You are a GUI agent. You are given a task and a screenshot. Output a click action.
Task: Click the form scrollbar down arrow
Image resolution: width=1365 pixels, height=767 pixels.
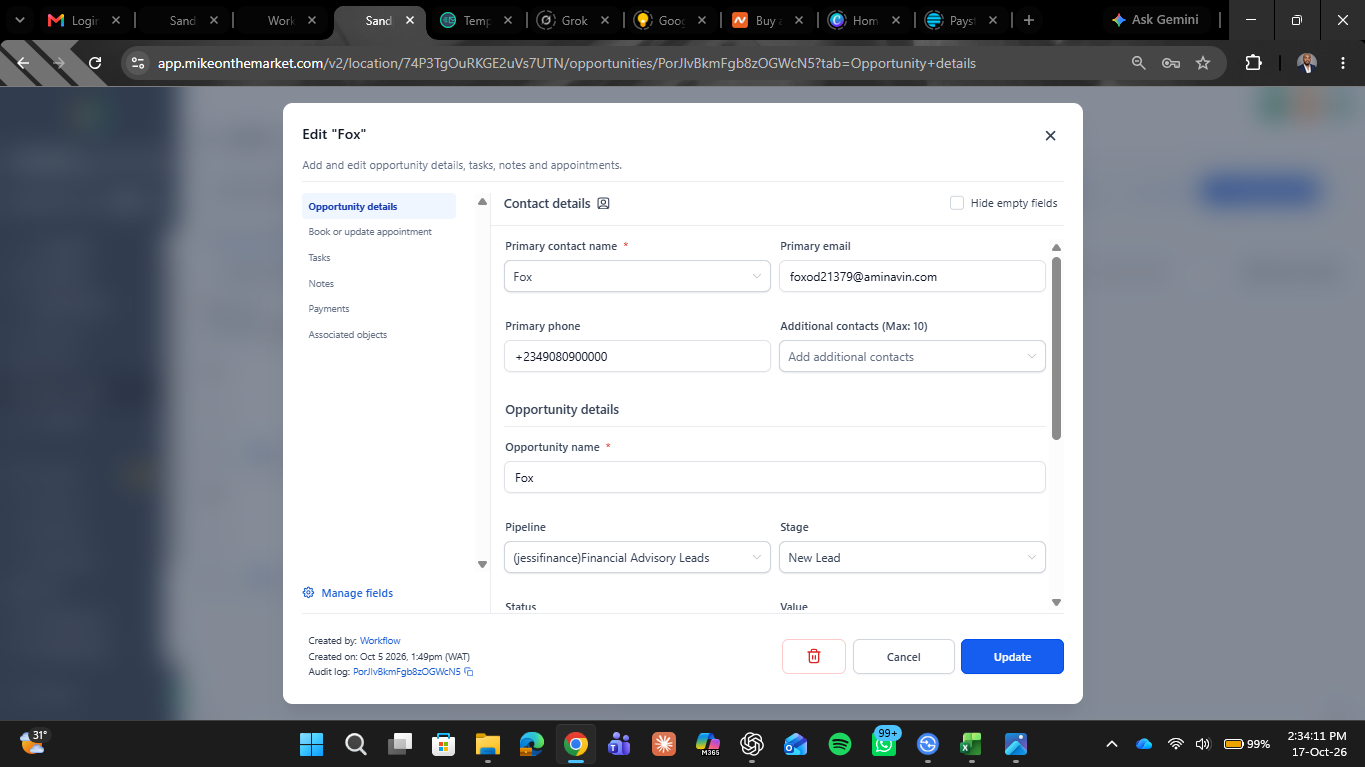1056,602
